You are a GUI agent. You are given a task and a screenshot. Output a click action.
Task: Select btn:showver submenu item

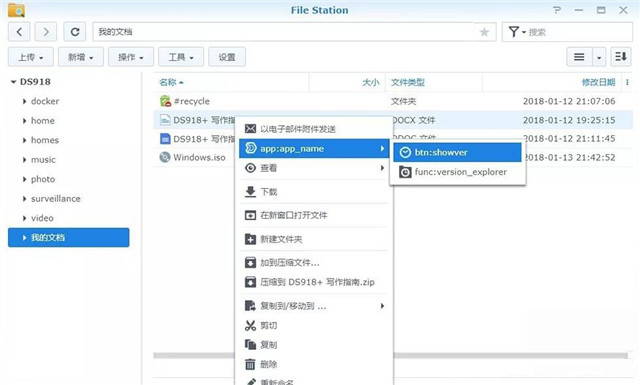[457, 152]
